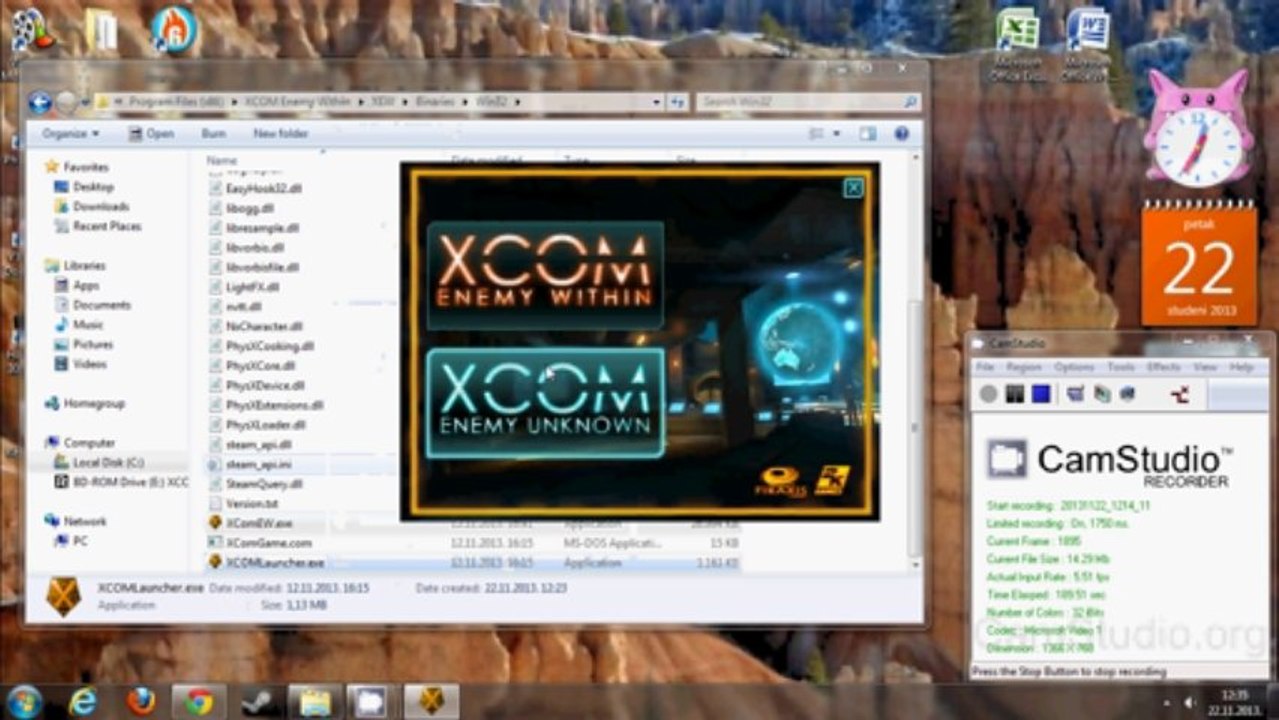Screen dimensions: 1279x720
Task: Click Burn in Explorer toolbar
Action: click(213, 133)
